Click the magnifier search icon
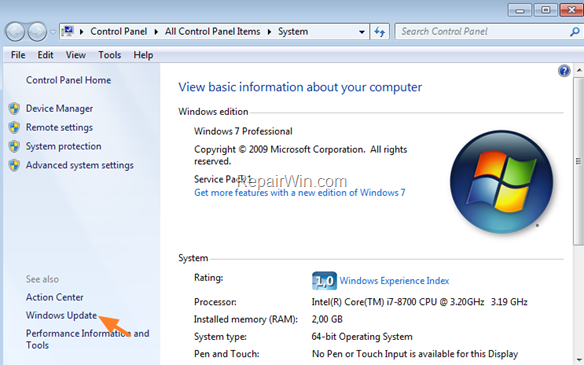 [574, 32]
